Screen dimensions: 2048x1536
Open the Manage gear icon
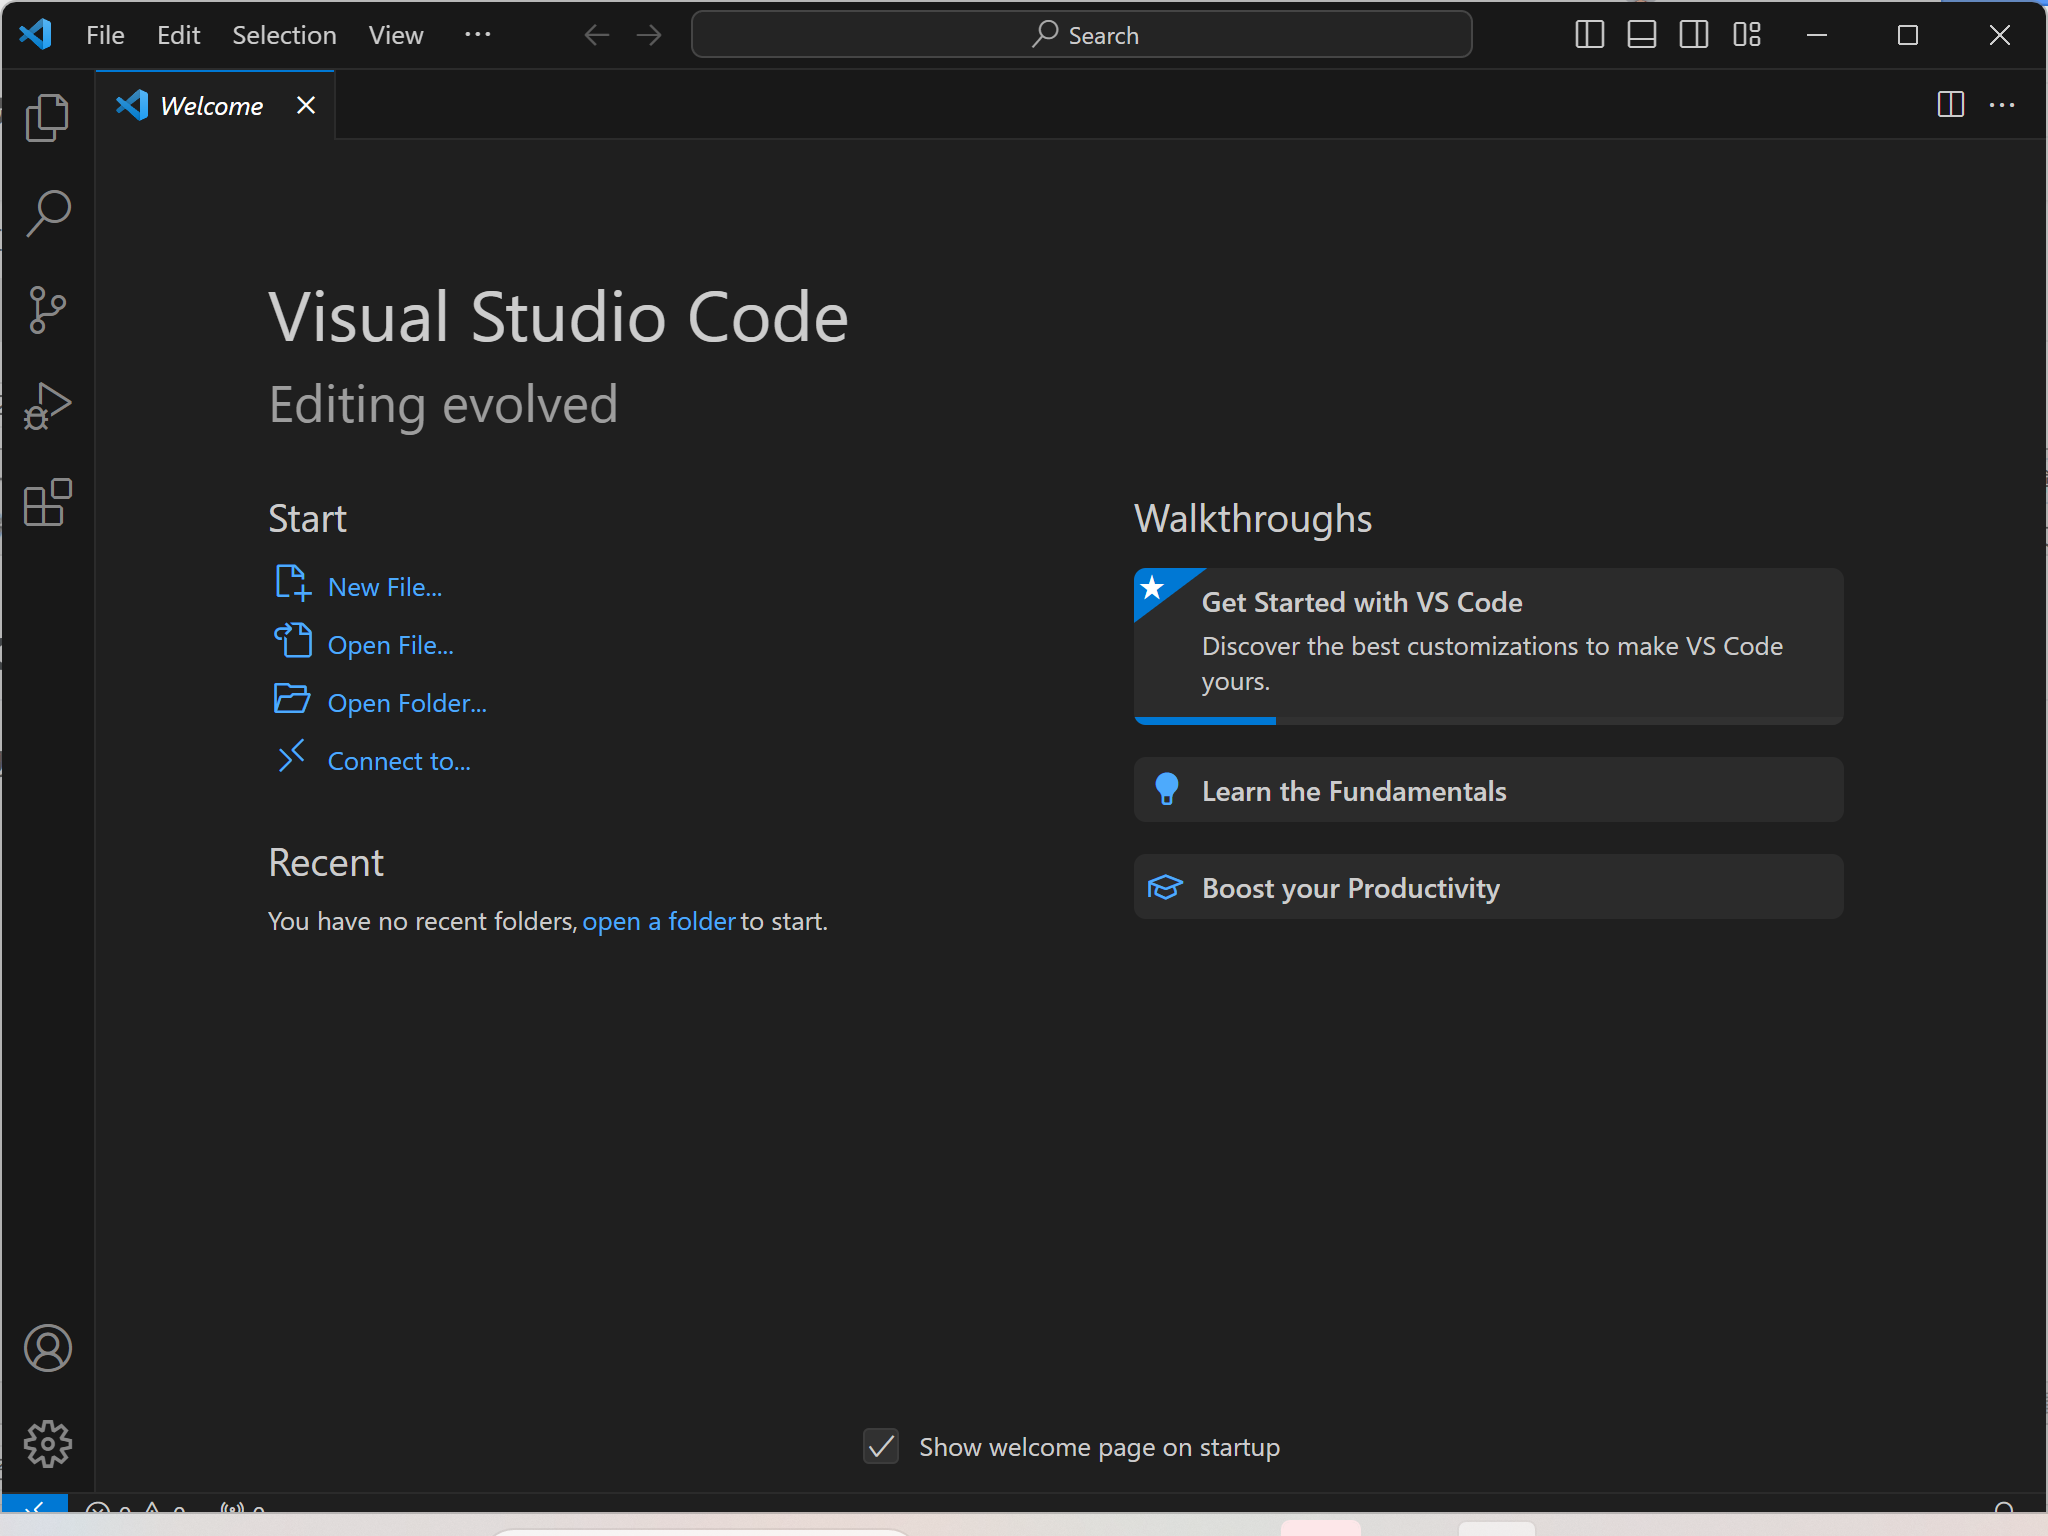[x=47, y=1444]
